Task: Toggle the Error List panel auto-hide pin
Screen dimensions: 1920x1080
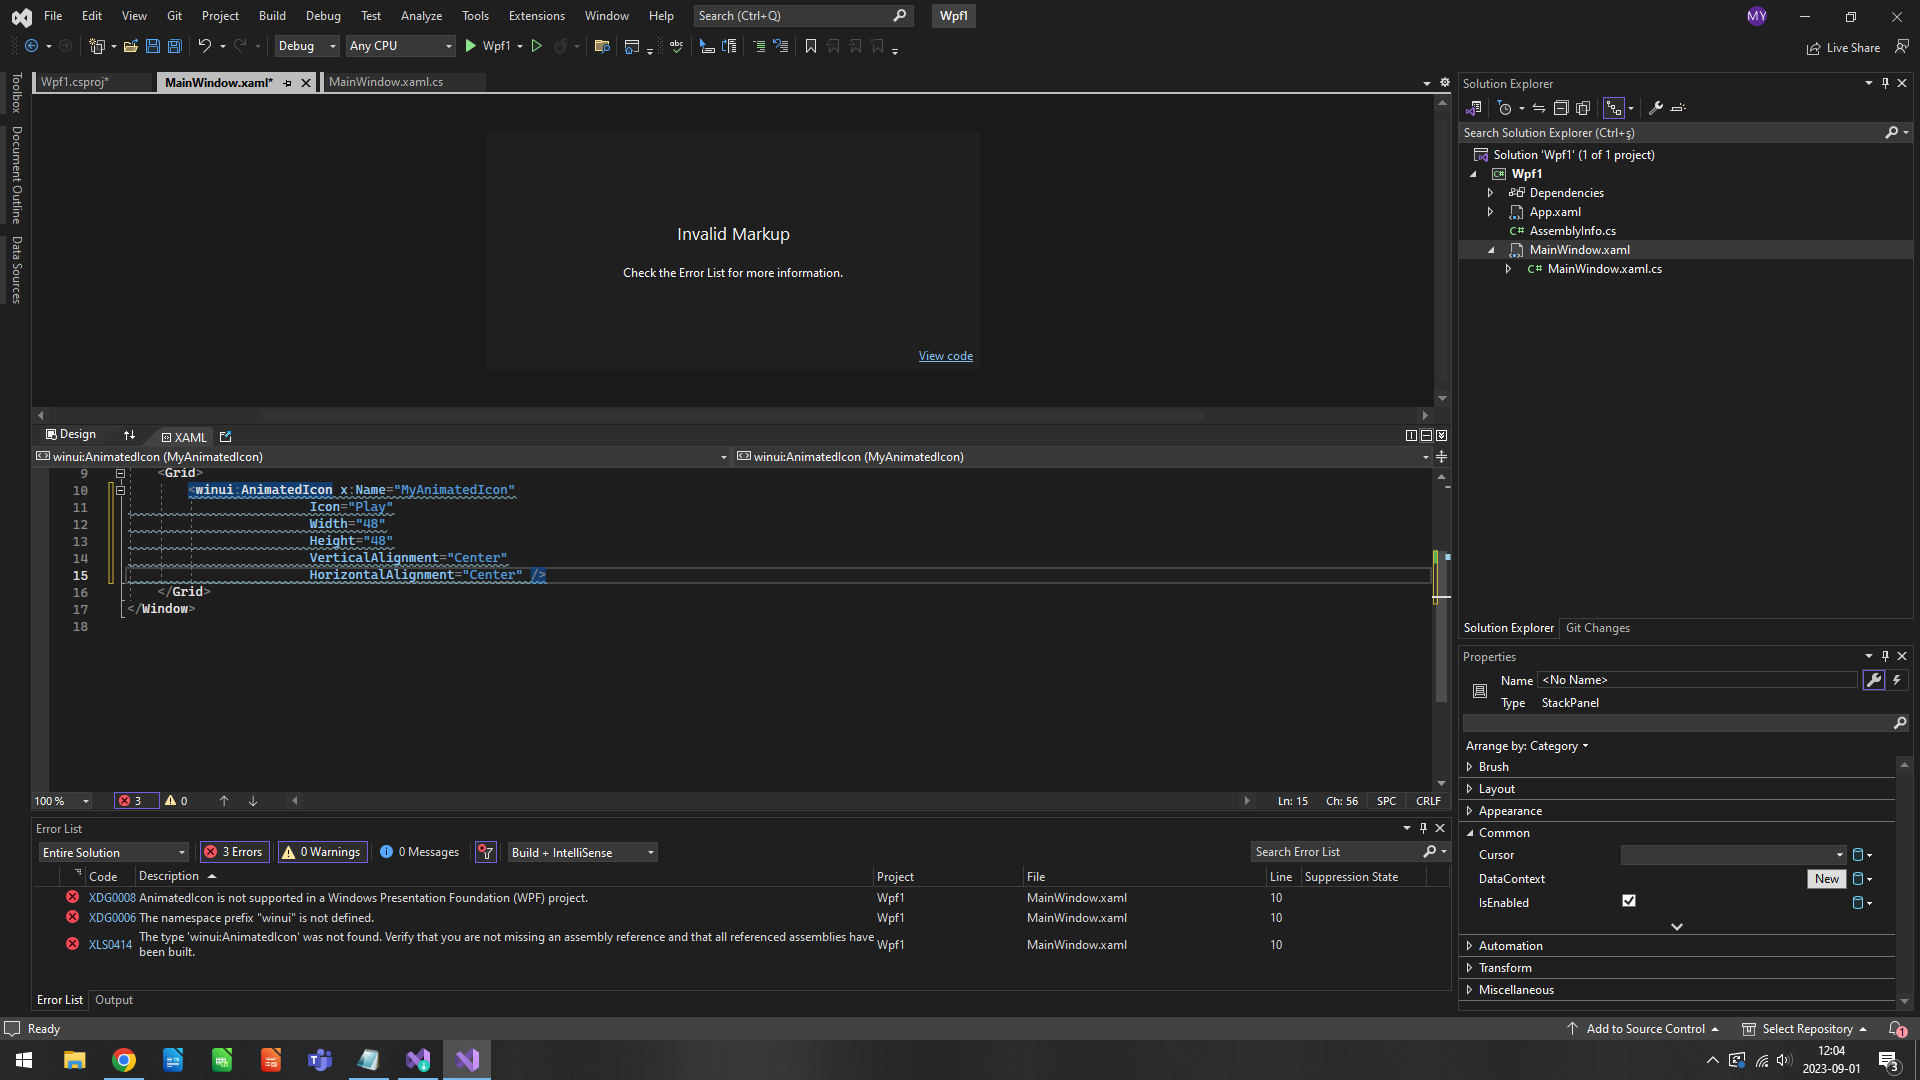Action: [x=1423, y=829]
